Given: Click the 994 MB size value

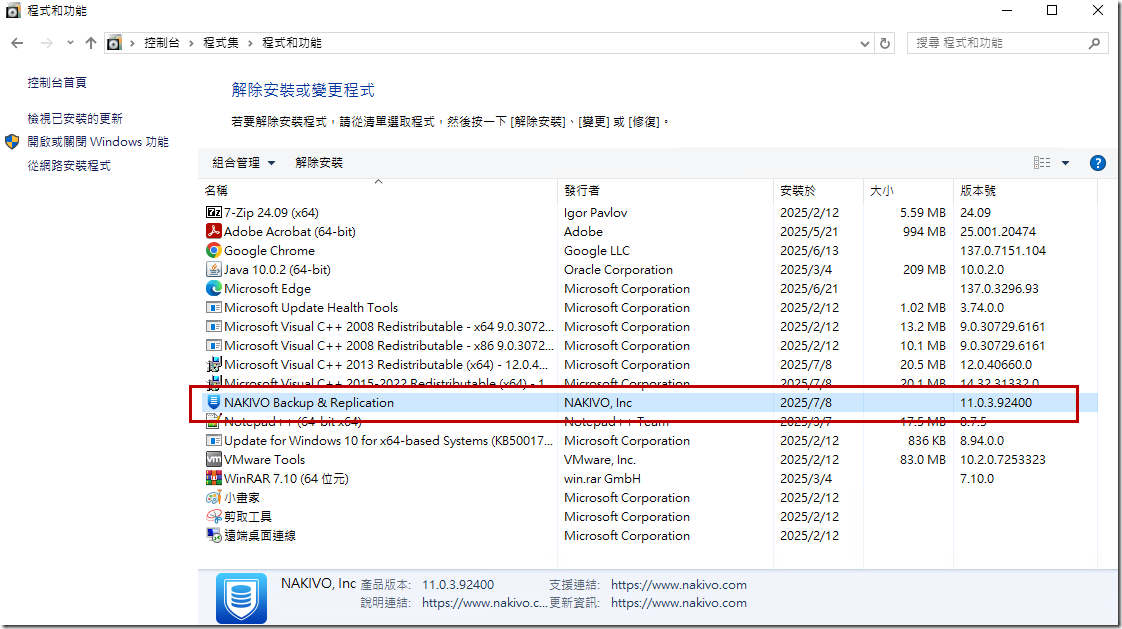Looking at the screenshot, I should (924, 231).
